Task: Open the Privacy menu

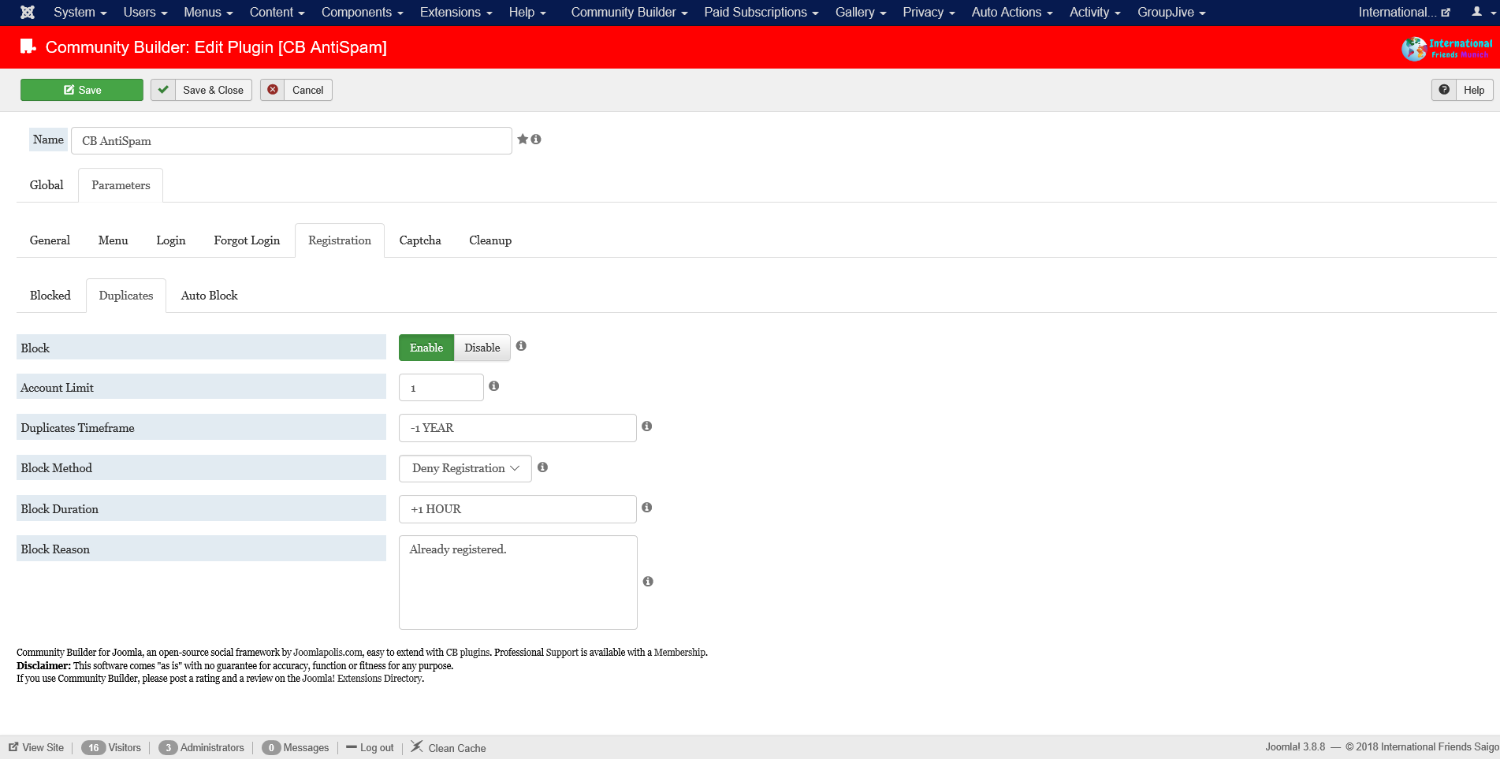Action: (928, 12)
